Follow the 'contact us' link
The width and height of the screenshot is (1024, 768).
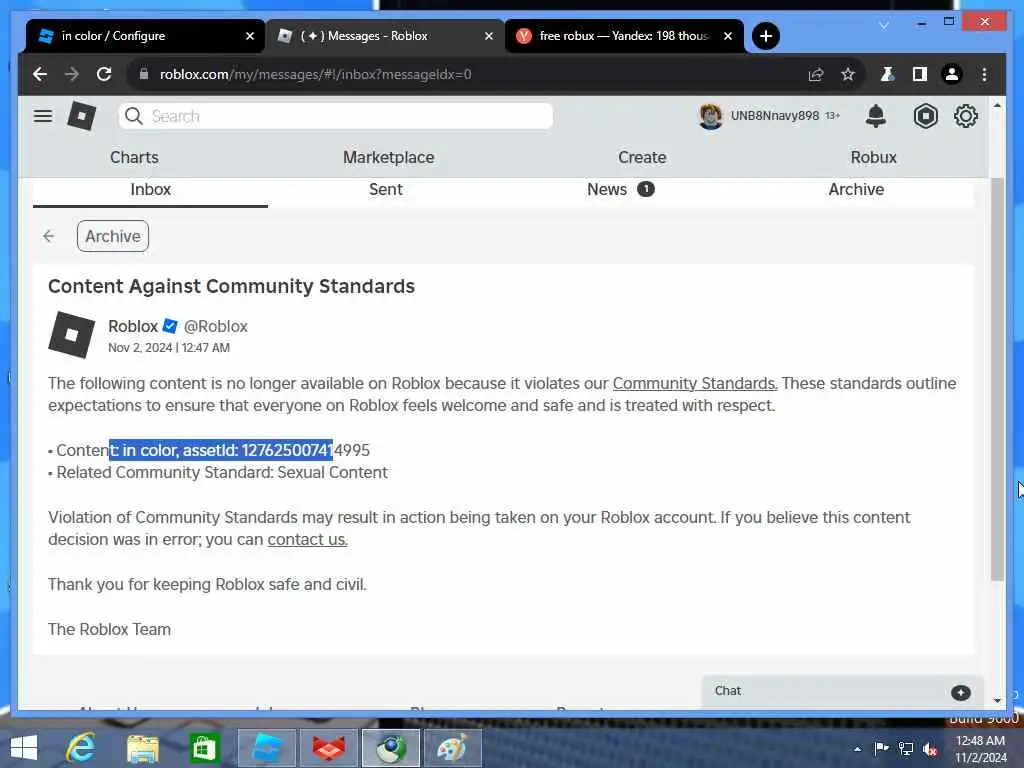pyautogui.click(x=307, y=539)
